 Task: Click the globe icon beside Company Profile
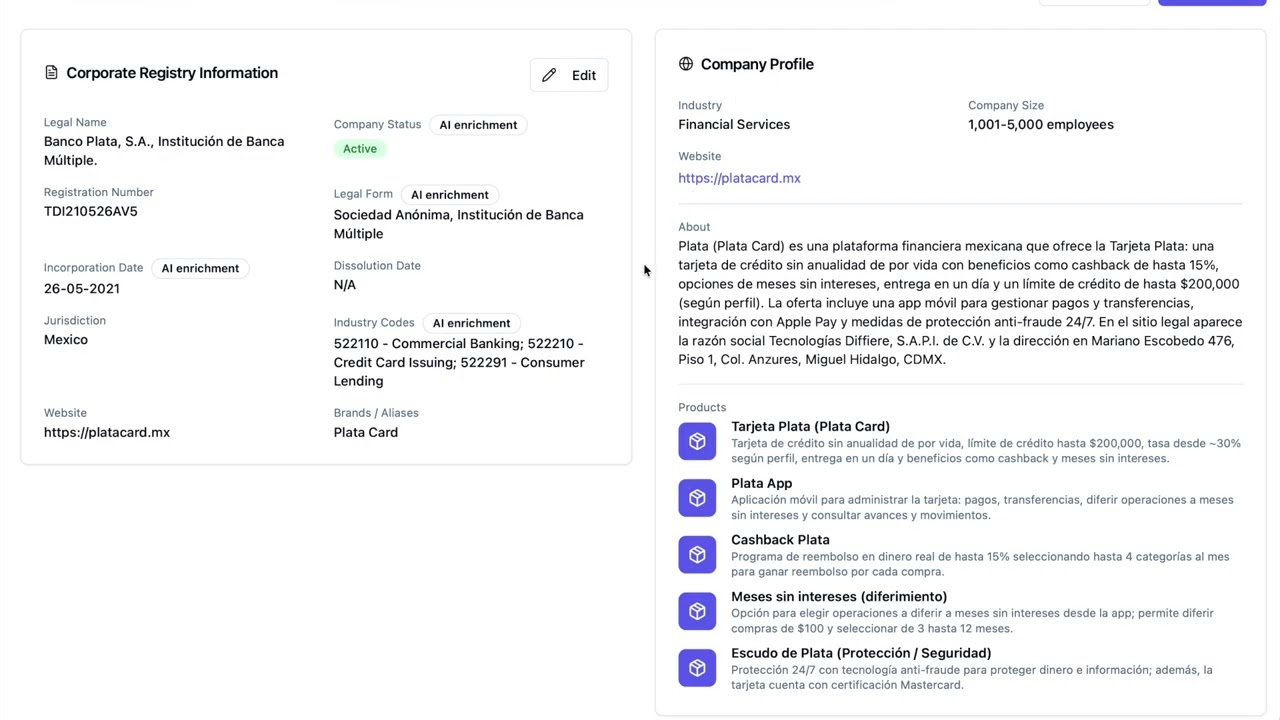point(686,64)
